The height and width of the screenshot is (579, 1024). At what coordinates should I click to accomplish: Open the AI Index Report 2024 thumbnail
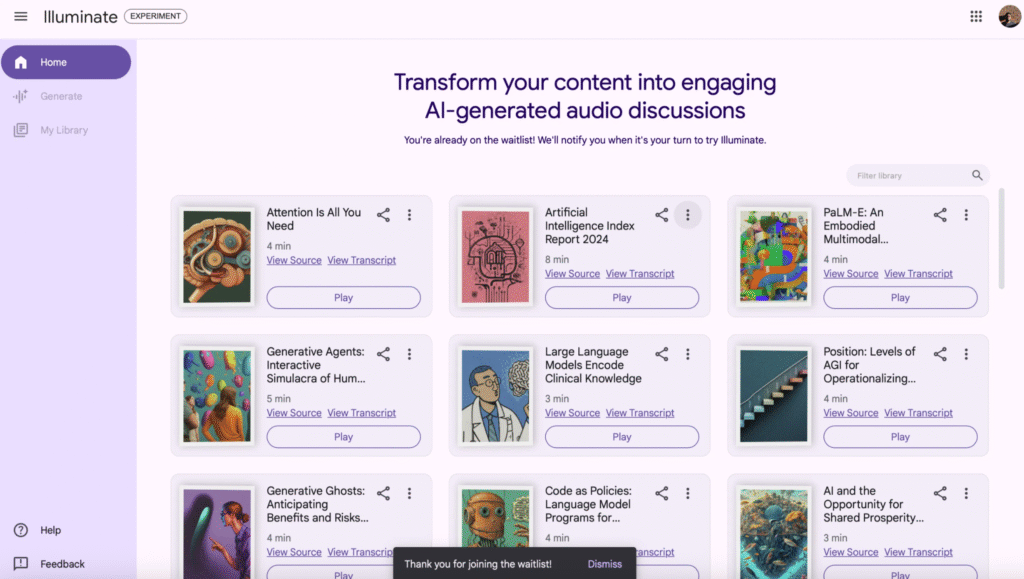[495, 257]
